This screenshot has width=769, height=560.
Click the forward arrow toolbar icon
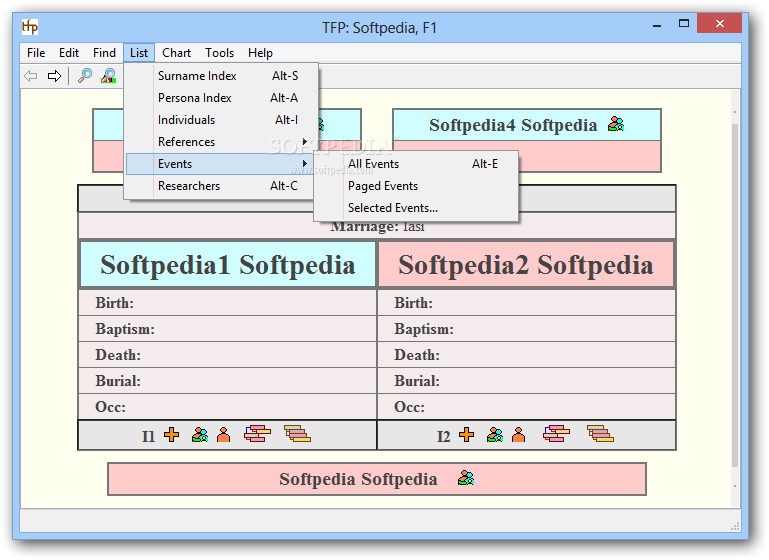54,76
